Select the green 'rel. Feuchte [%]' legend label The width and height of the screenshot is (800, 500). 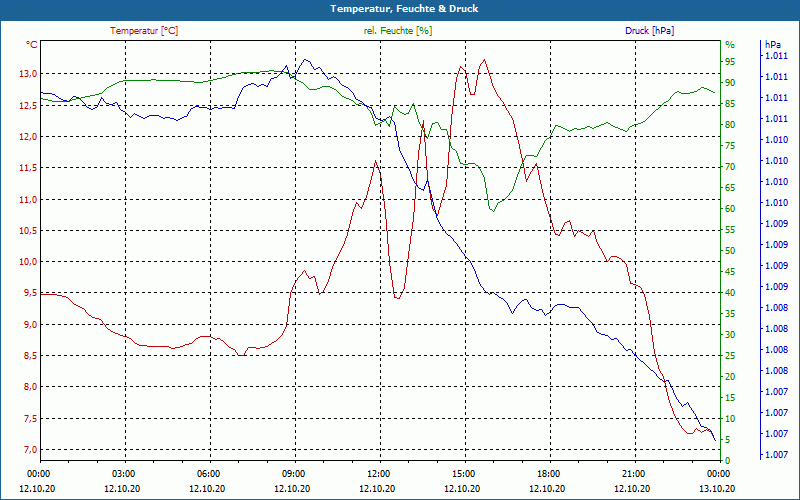tap(398, 31)
